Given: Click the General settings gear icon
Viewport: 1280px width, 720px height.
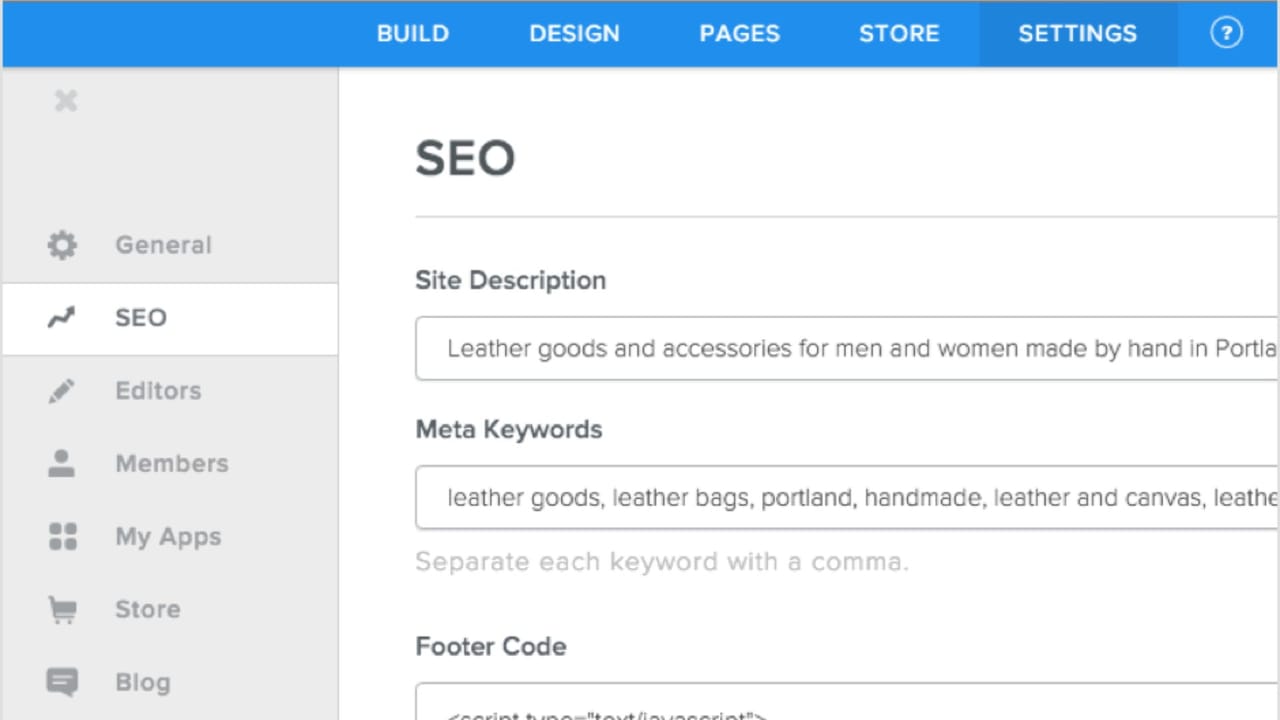Looking at the screenshot, I should click(x=62, y=245).
